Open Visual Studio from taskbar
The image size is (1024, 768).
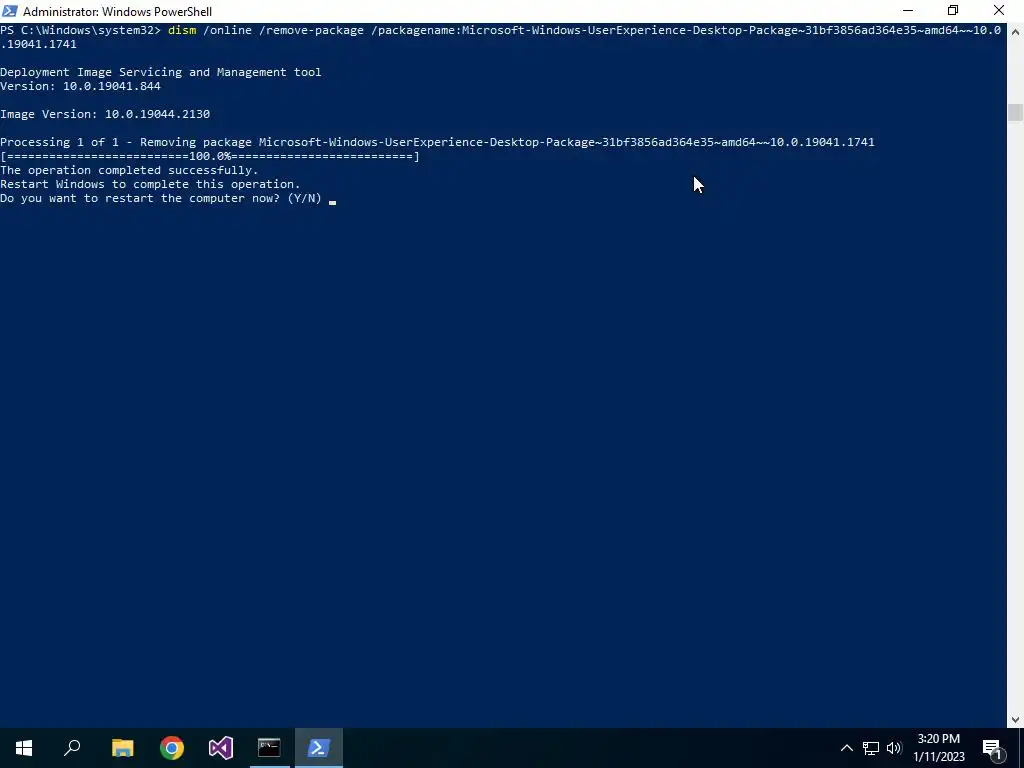[x=221, y=748]
